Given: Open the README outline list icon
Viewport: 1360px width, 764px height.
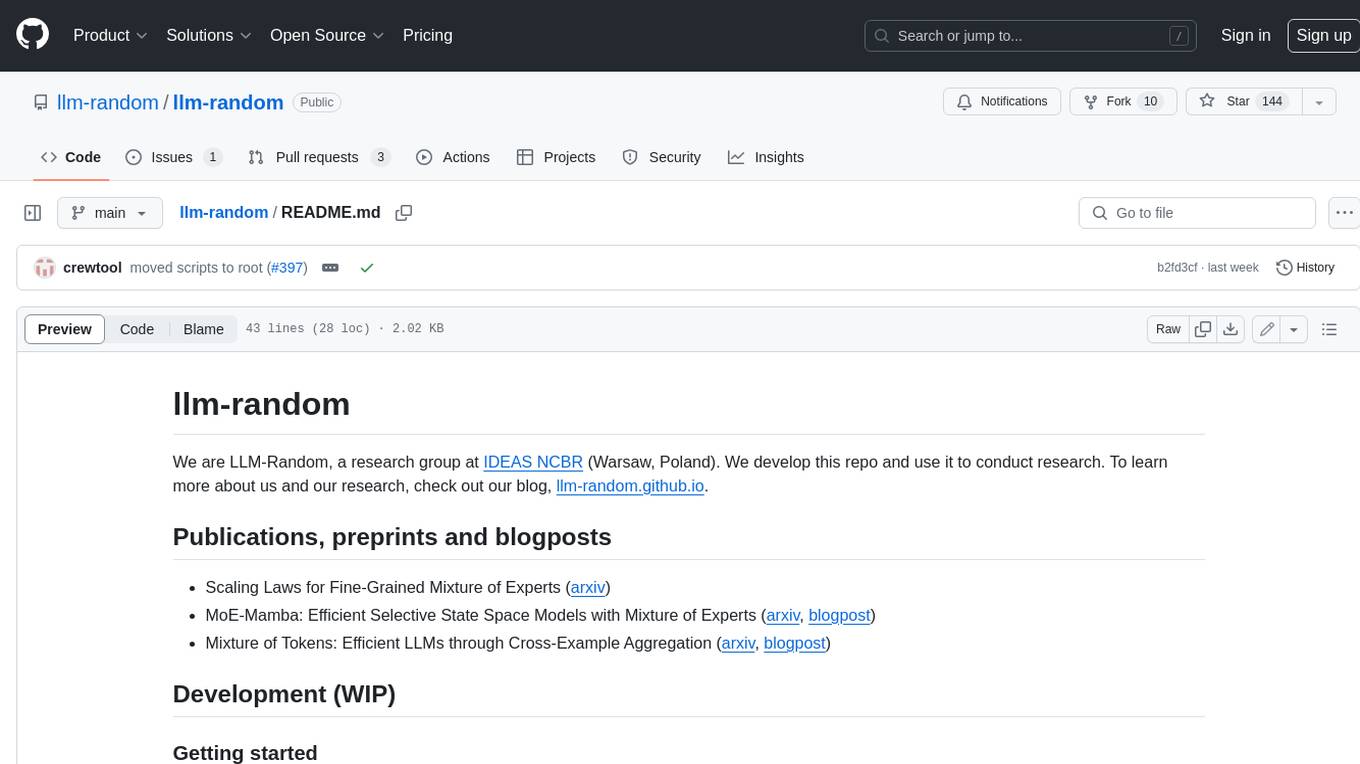Looking at the screenshot, I should [1329, 329].
